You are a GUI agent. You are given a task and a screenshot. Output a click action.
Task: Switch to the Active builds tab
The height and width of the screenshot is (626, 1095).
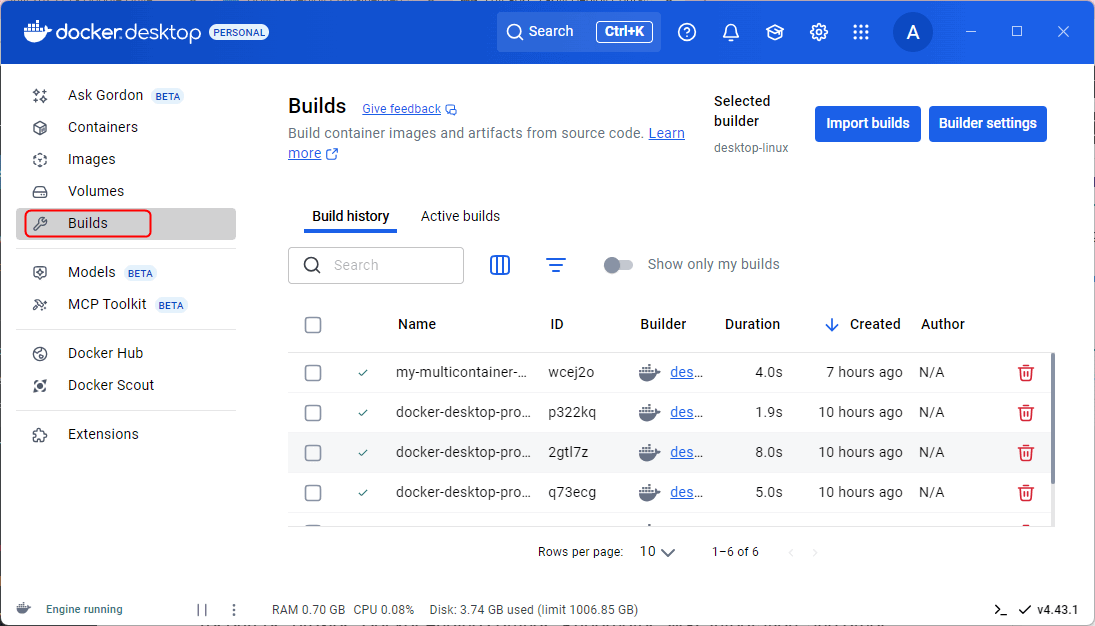tap(460, 216)
